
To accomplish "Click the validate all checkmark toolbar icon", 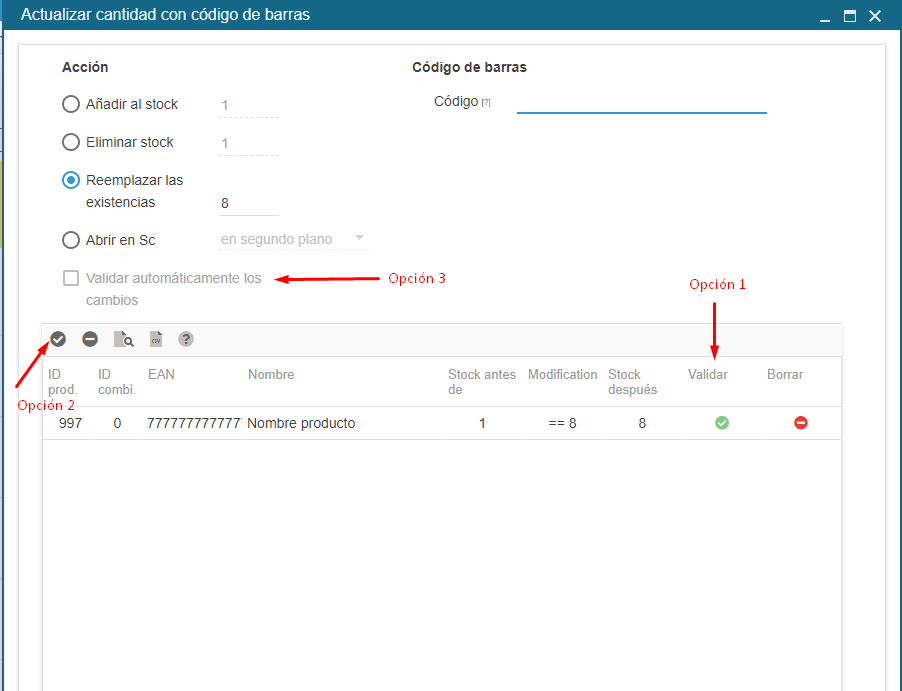I will click(x=58, y=340).
